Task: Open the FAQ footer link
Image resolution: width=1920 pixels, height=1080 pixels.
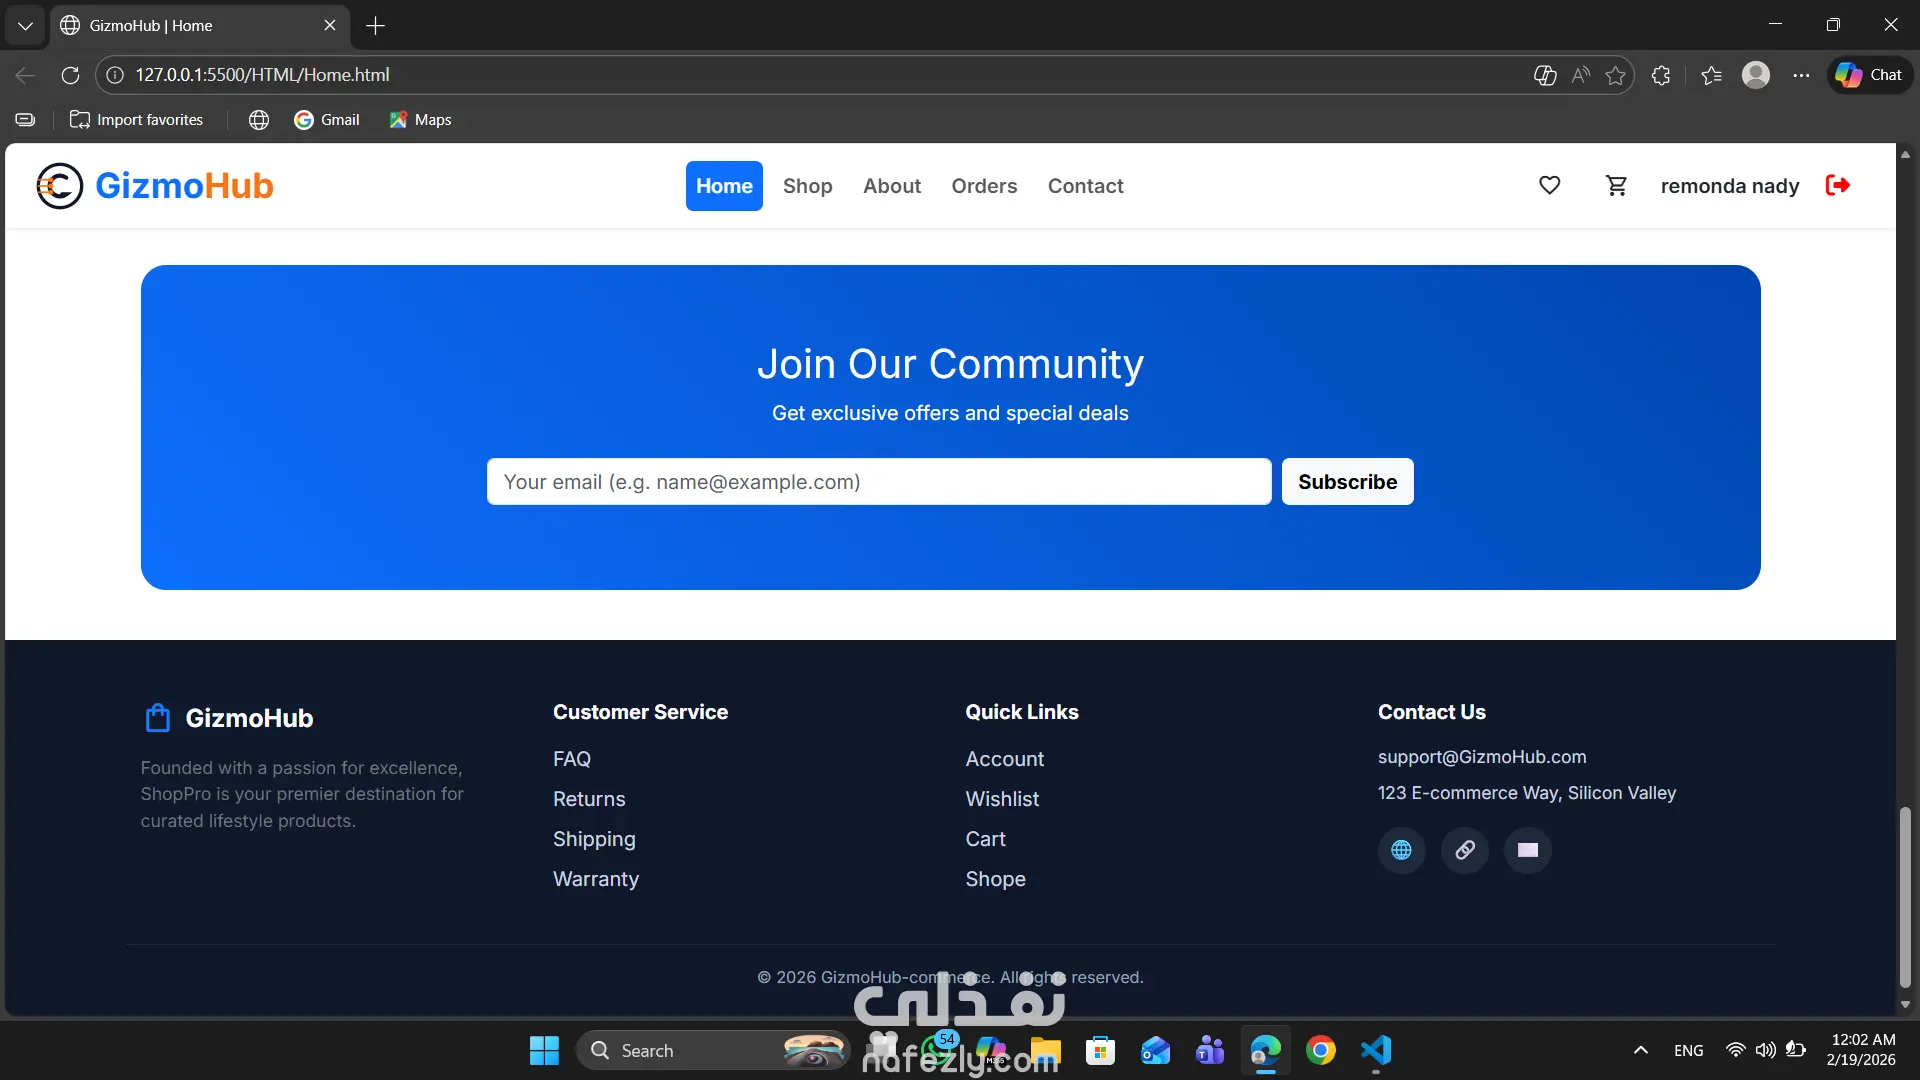Action: (x=572, y=759)
